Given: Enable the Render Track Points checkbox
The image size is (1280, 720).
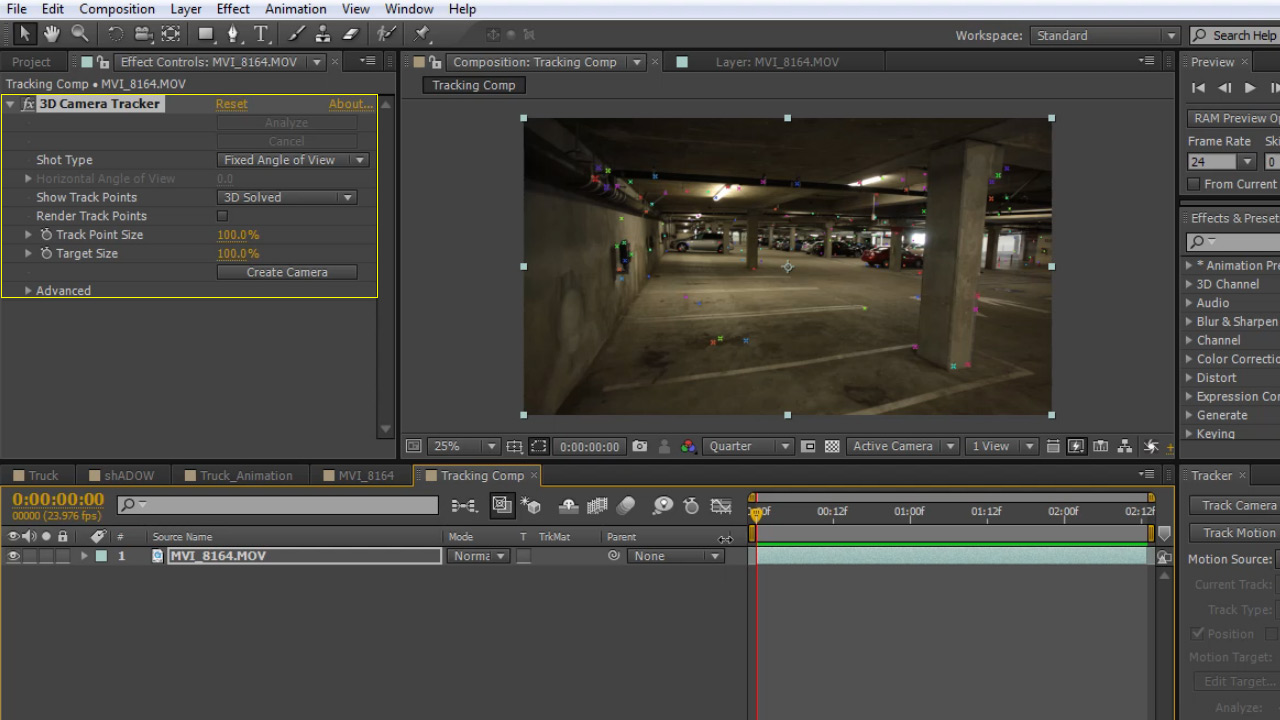Looking at the screenshot, I should (222, 216).
